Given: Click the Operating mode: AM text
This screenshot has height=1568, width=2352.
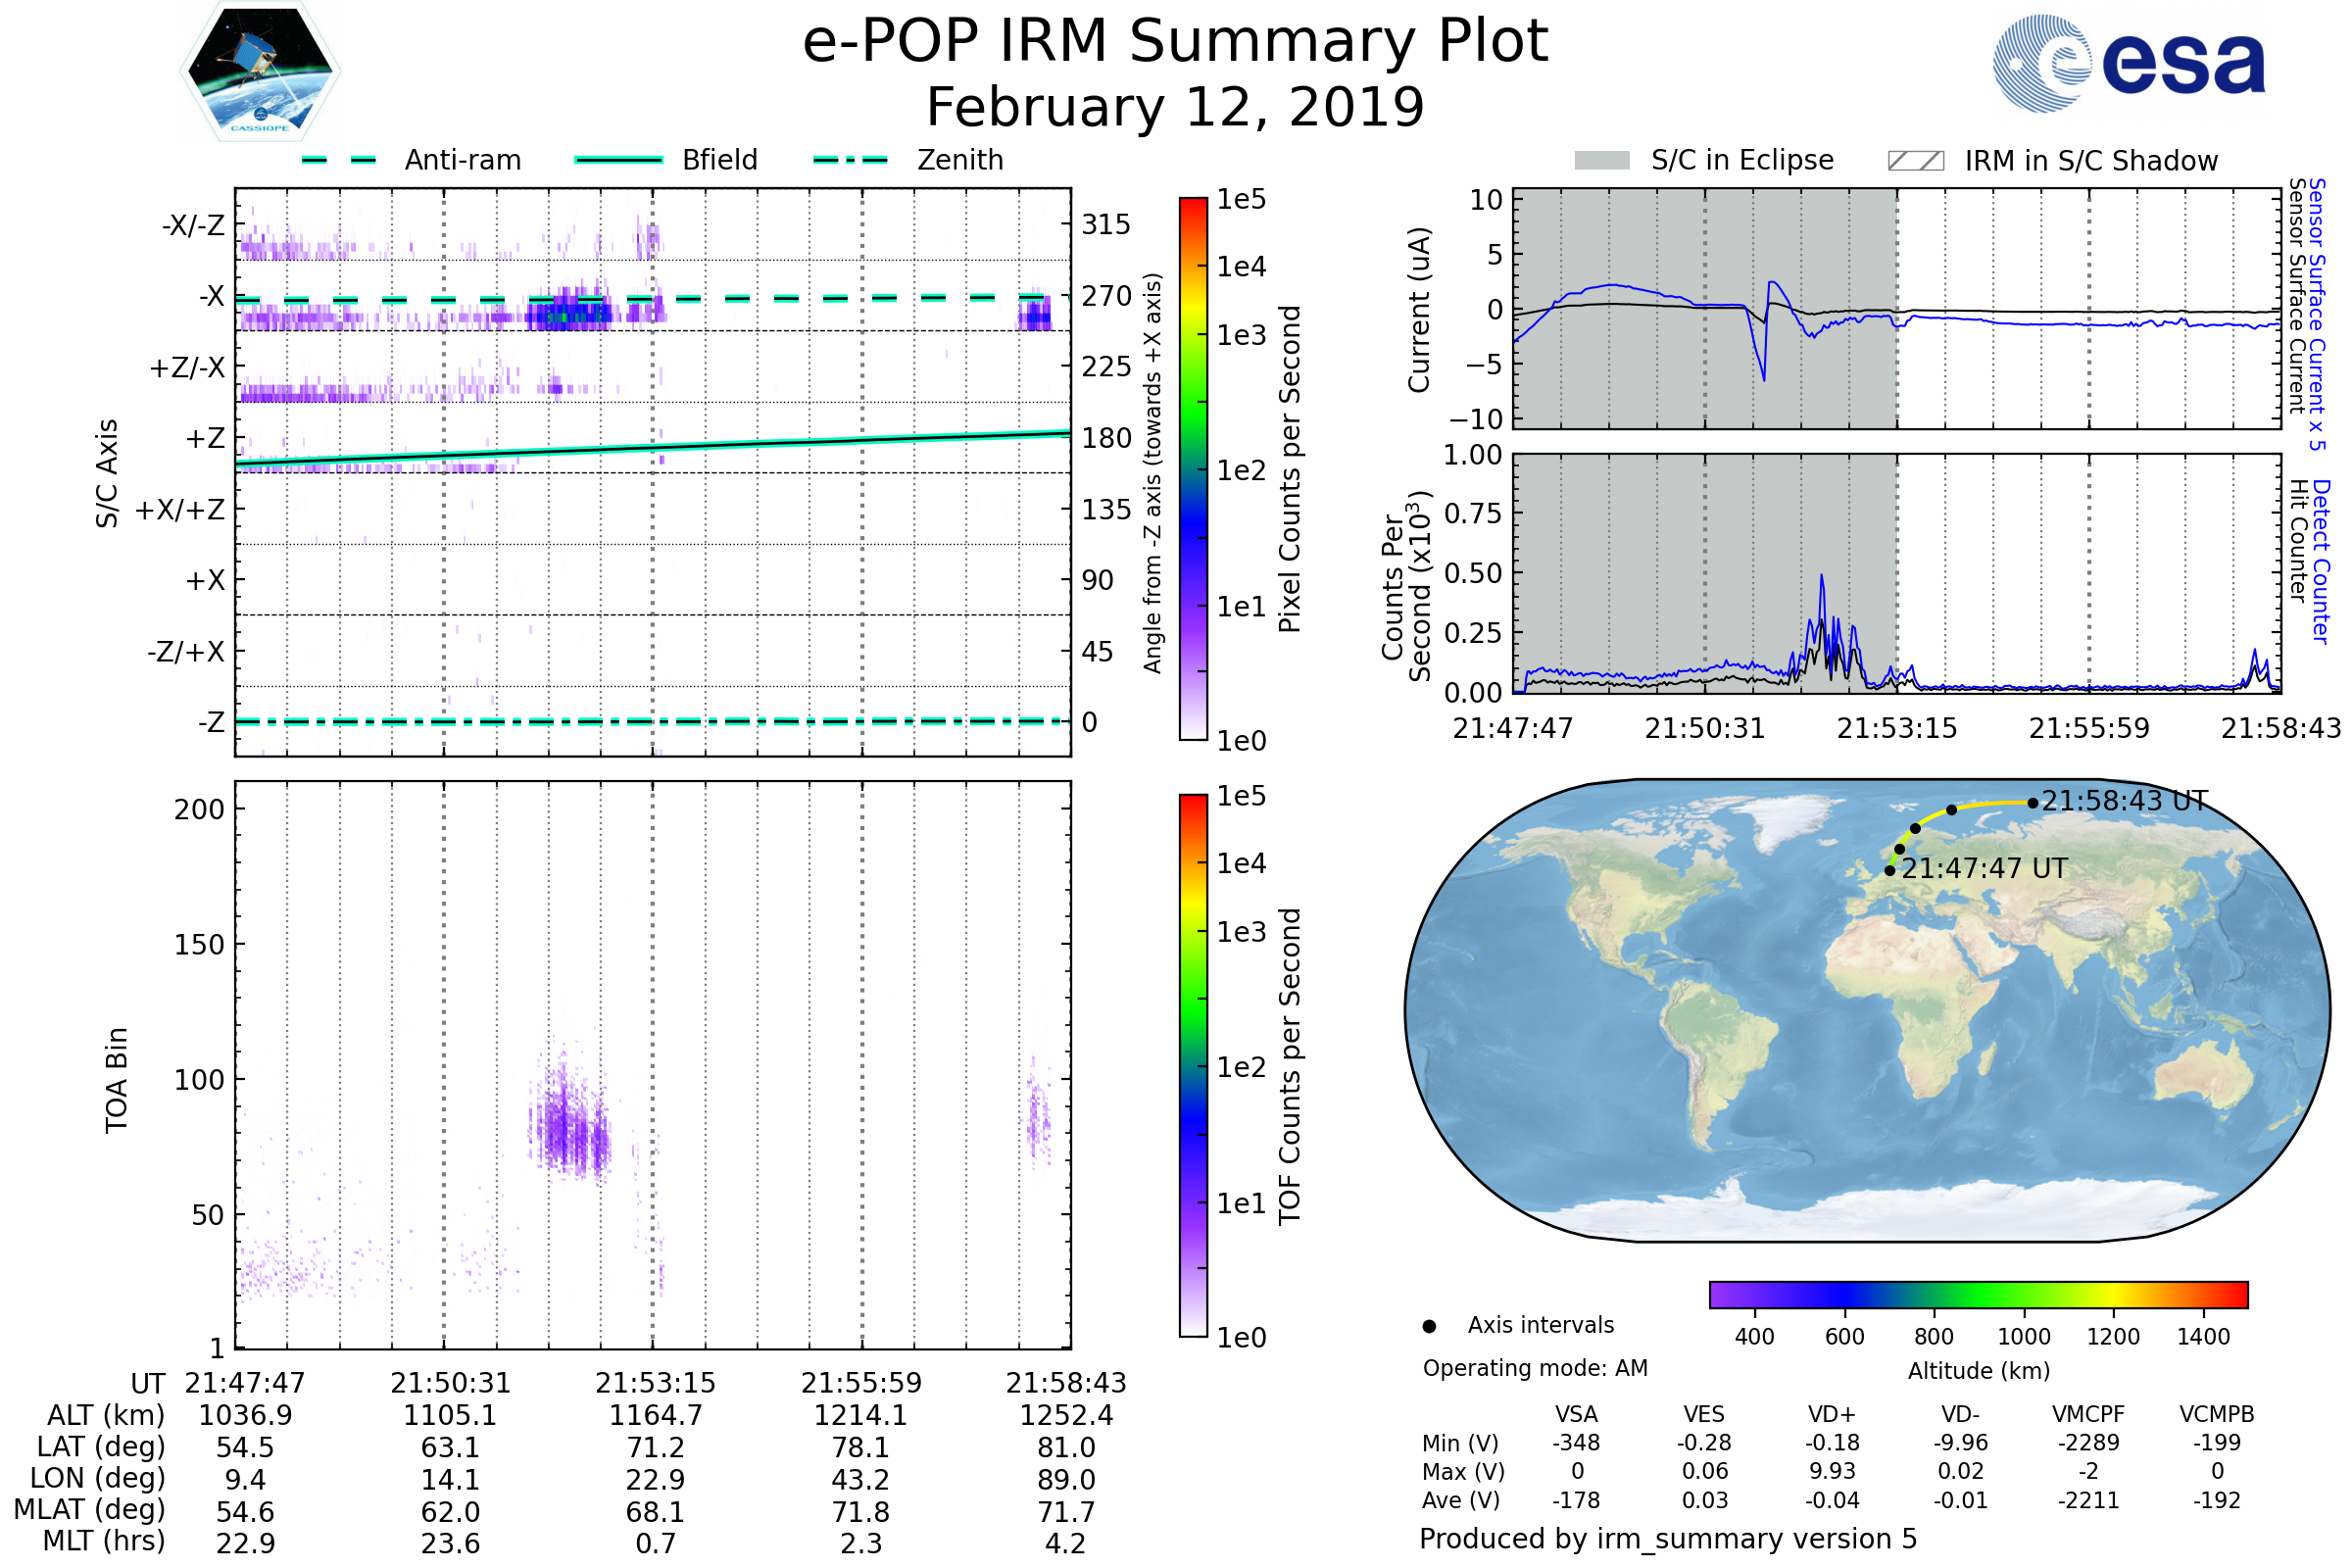Looking at the screenshot, I should [1535, 1368].
